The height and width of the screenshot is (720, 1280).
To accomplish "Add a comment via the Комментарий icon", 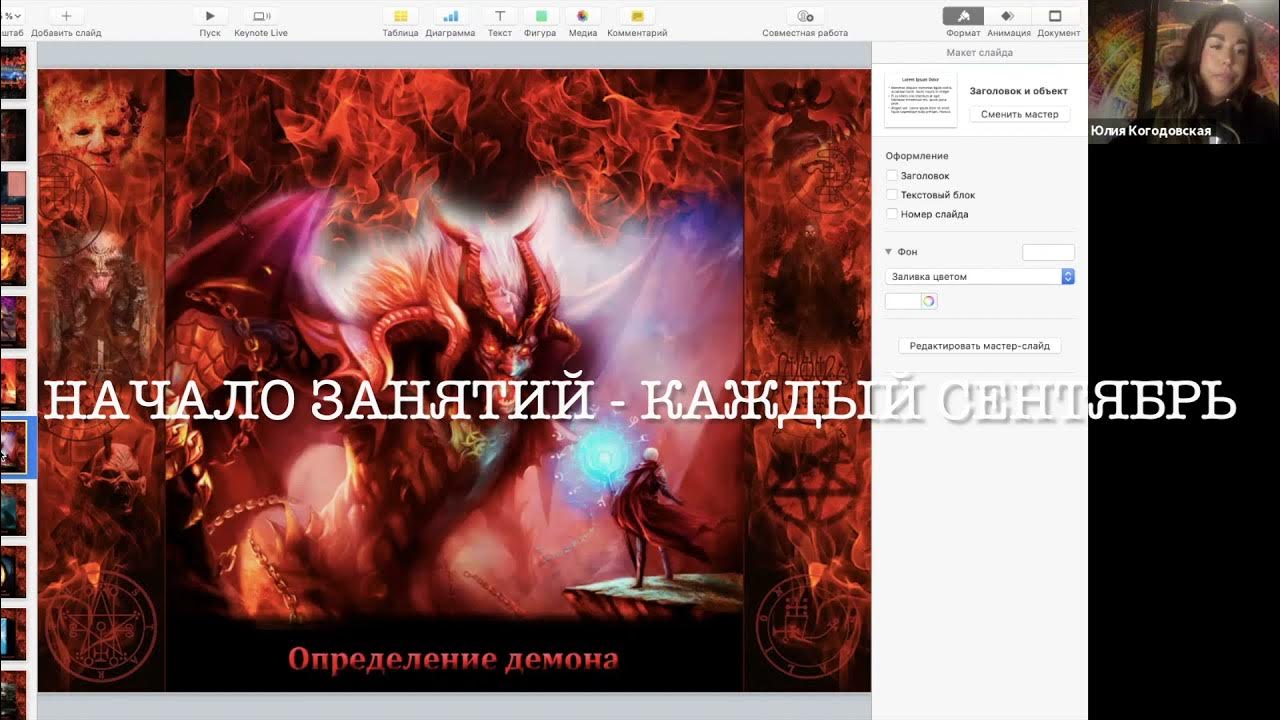I will 637,16.
